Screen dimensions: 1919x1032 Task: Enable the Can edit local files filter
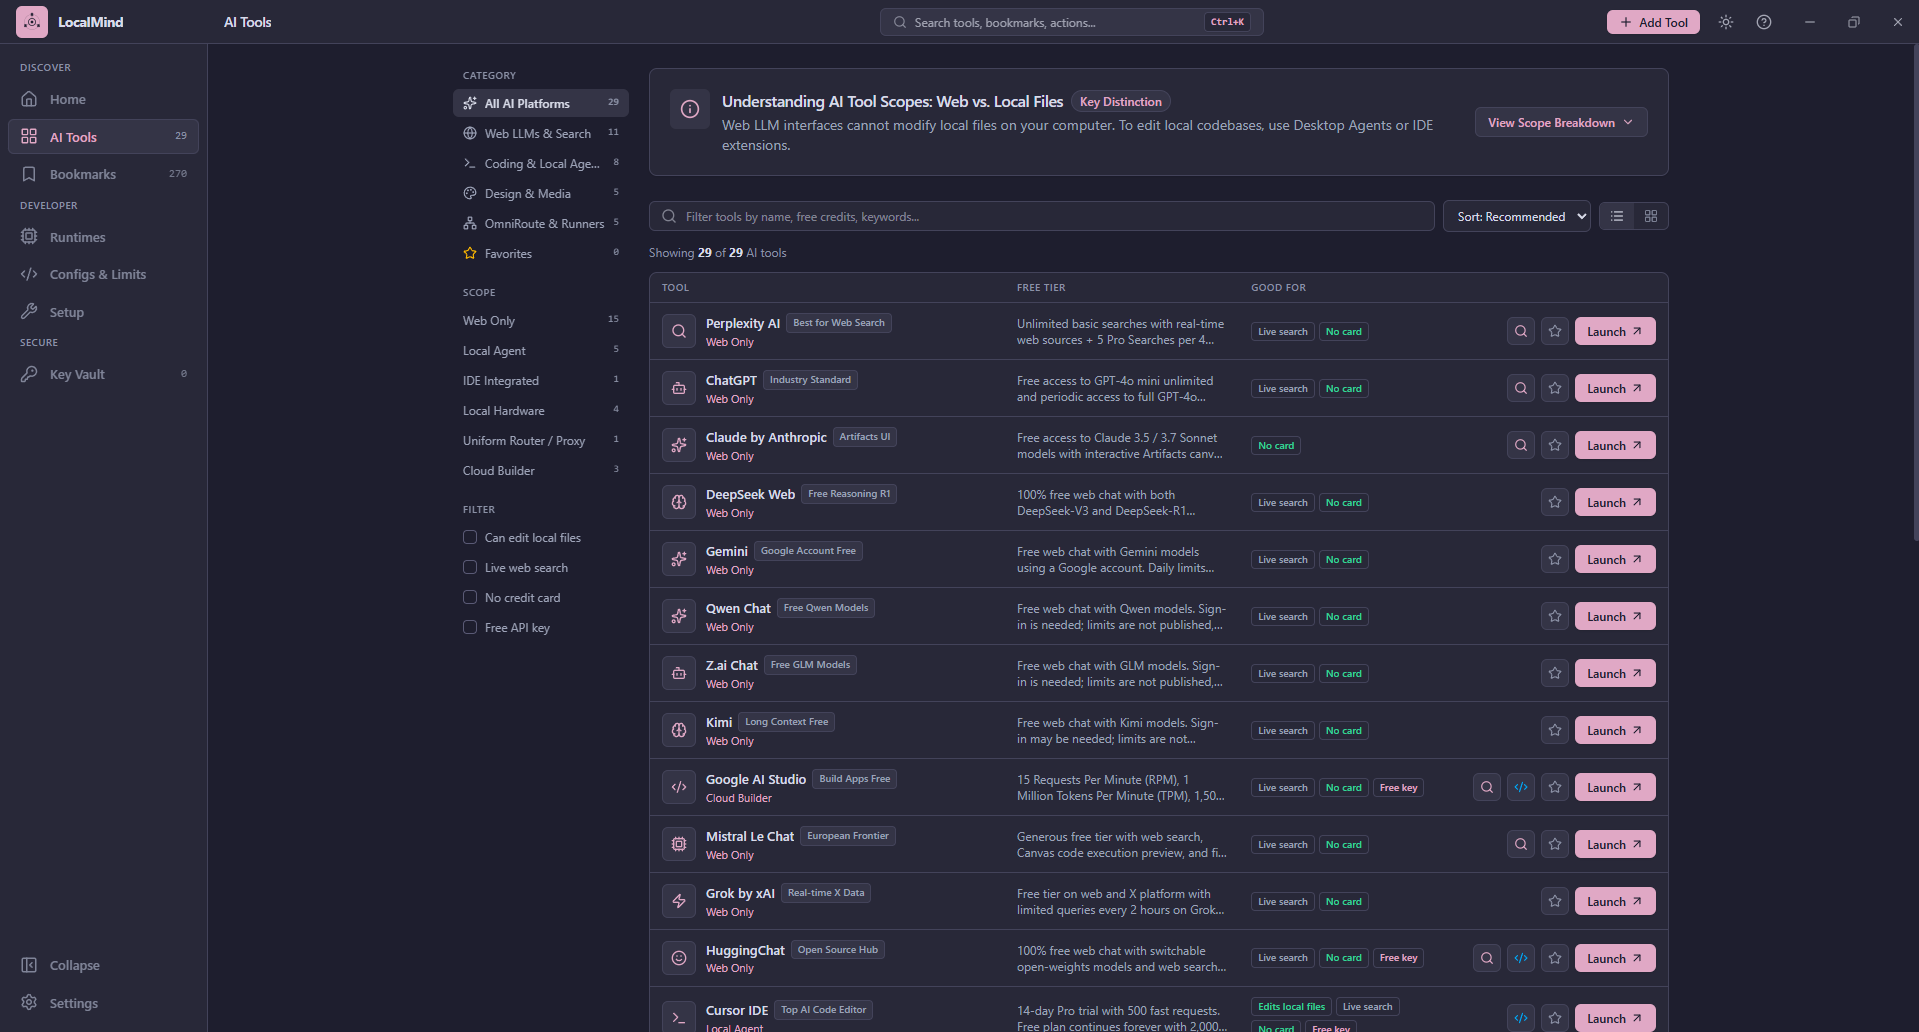point(470,537)
